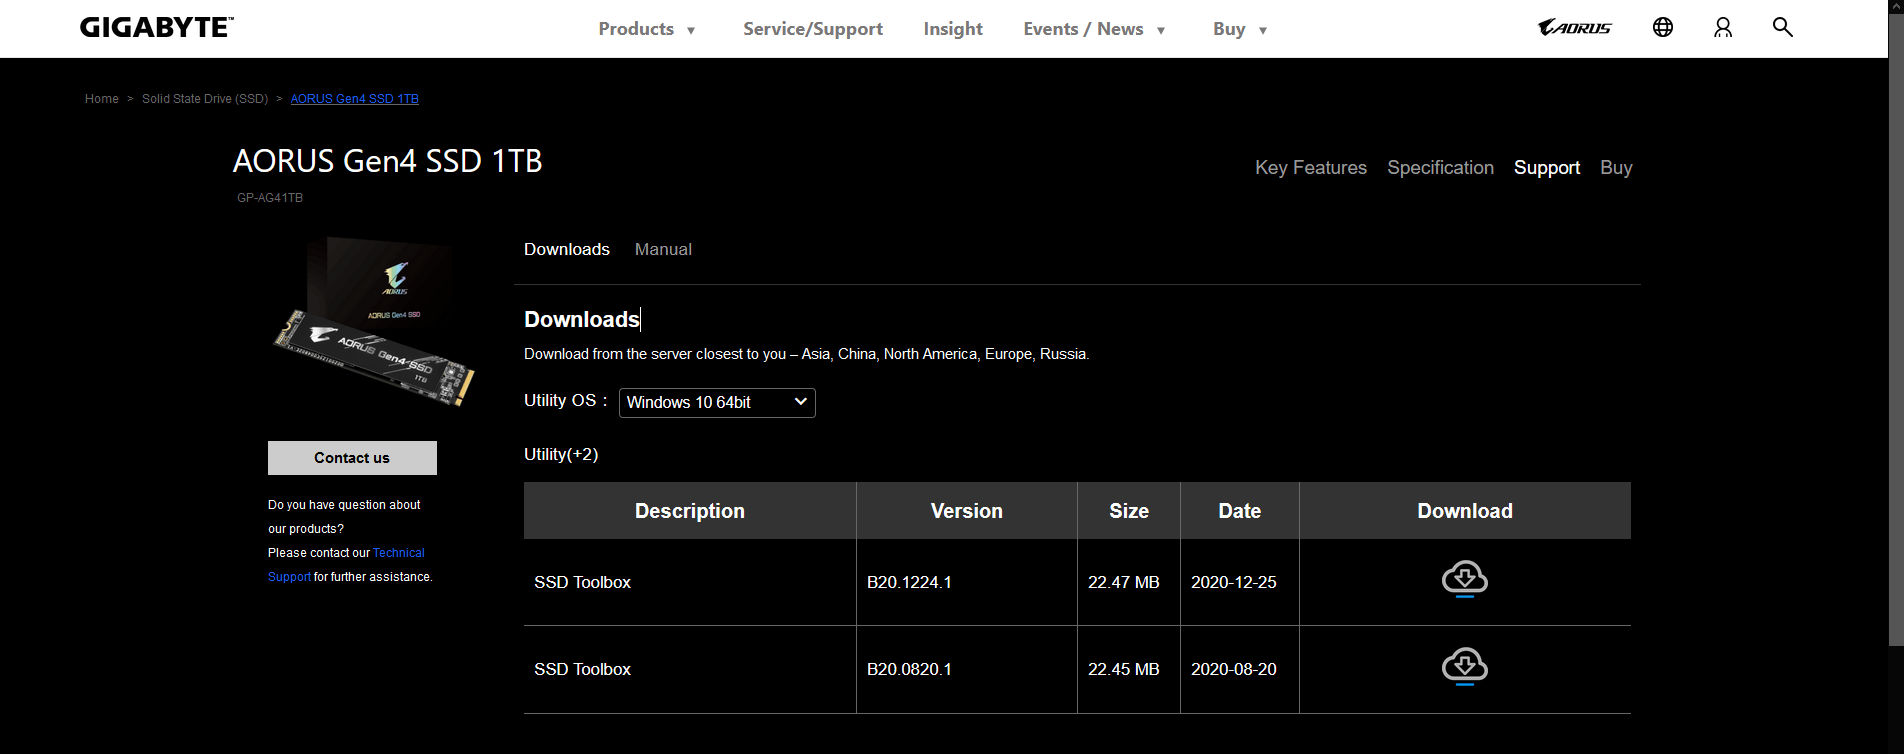Image resolution: width=1904 pixels, height=754 pixels.
Task: Click the date 2020-12-25
Action: (1234, 583)
